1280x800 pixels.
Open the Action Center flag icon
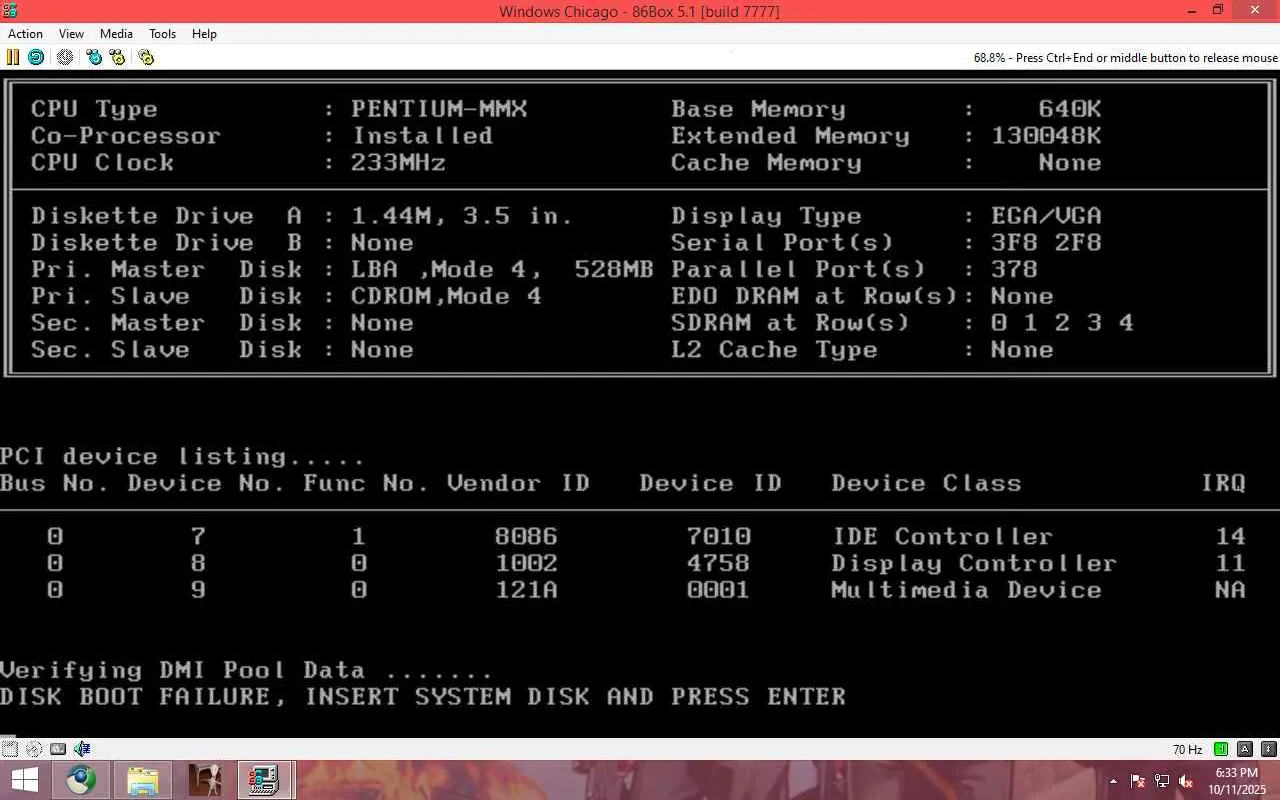pyautogui.click(x=1138, y=781)
